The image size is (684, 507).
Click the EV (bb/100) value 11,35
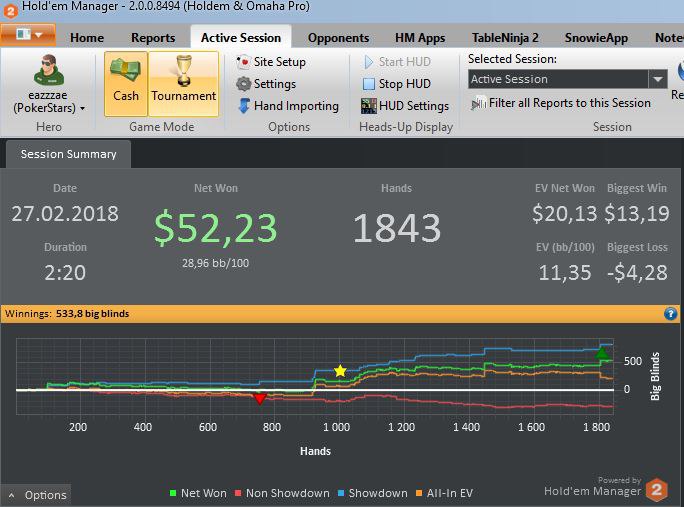[x=565, y=273]
